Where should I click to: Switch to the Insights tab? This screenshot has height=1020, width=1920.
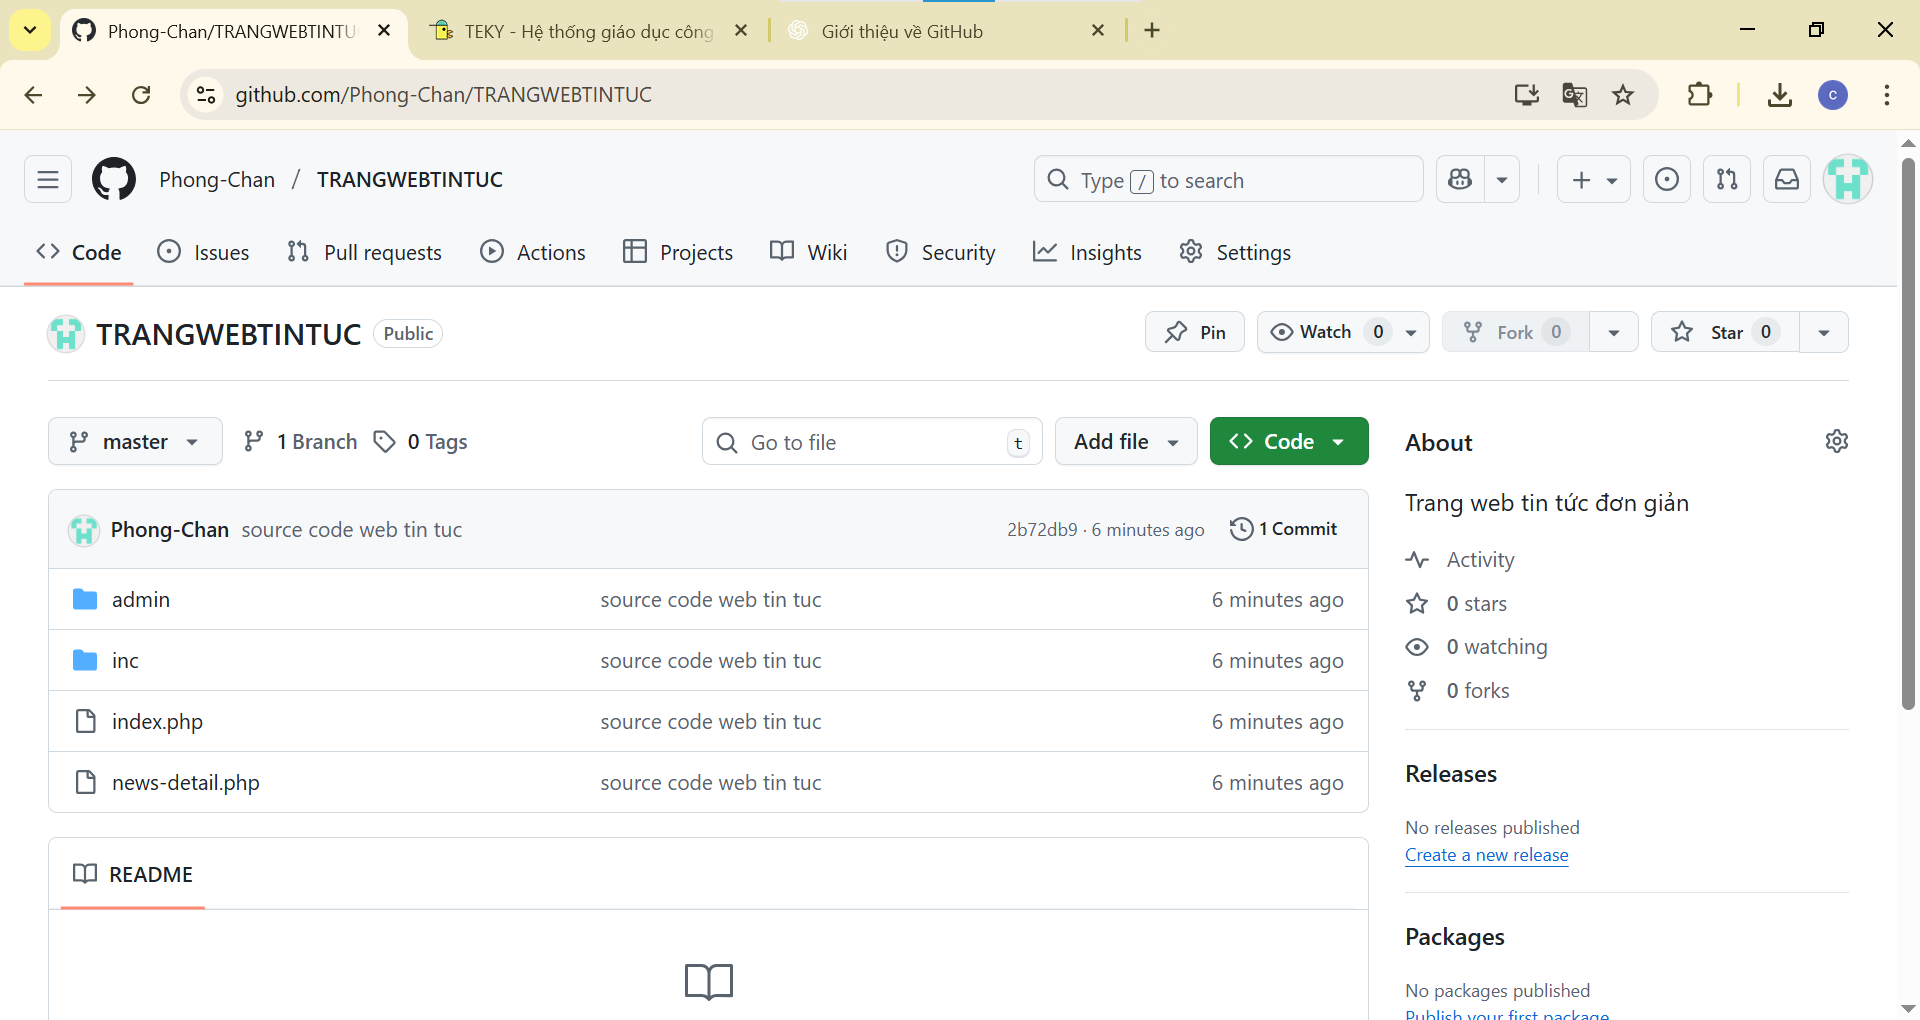(1087, 252)
